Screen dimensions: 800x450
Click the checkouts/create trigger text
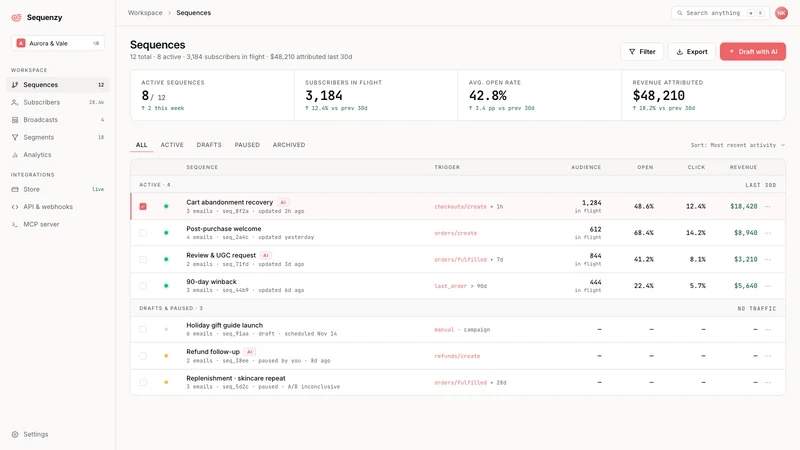(x=460, y=207)
